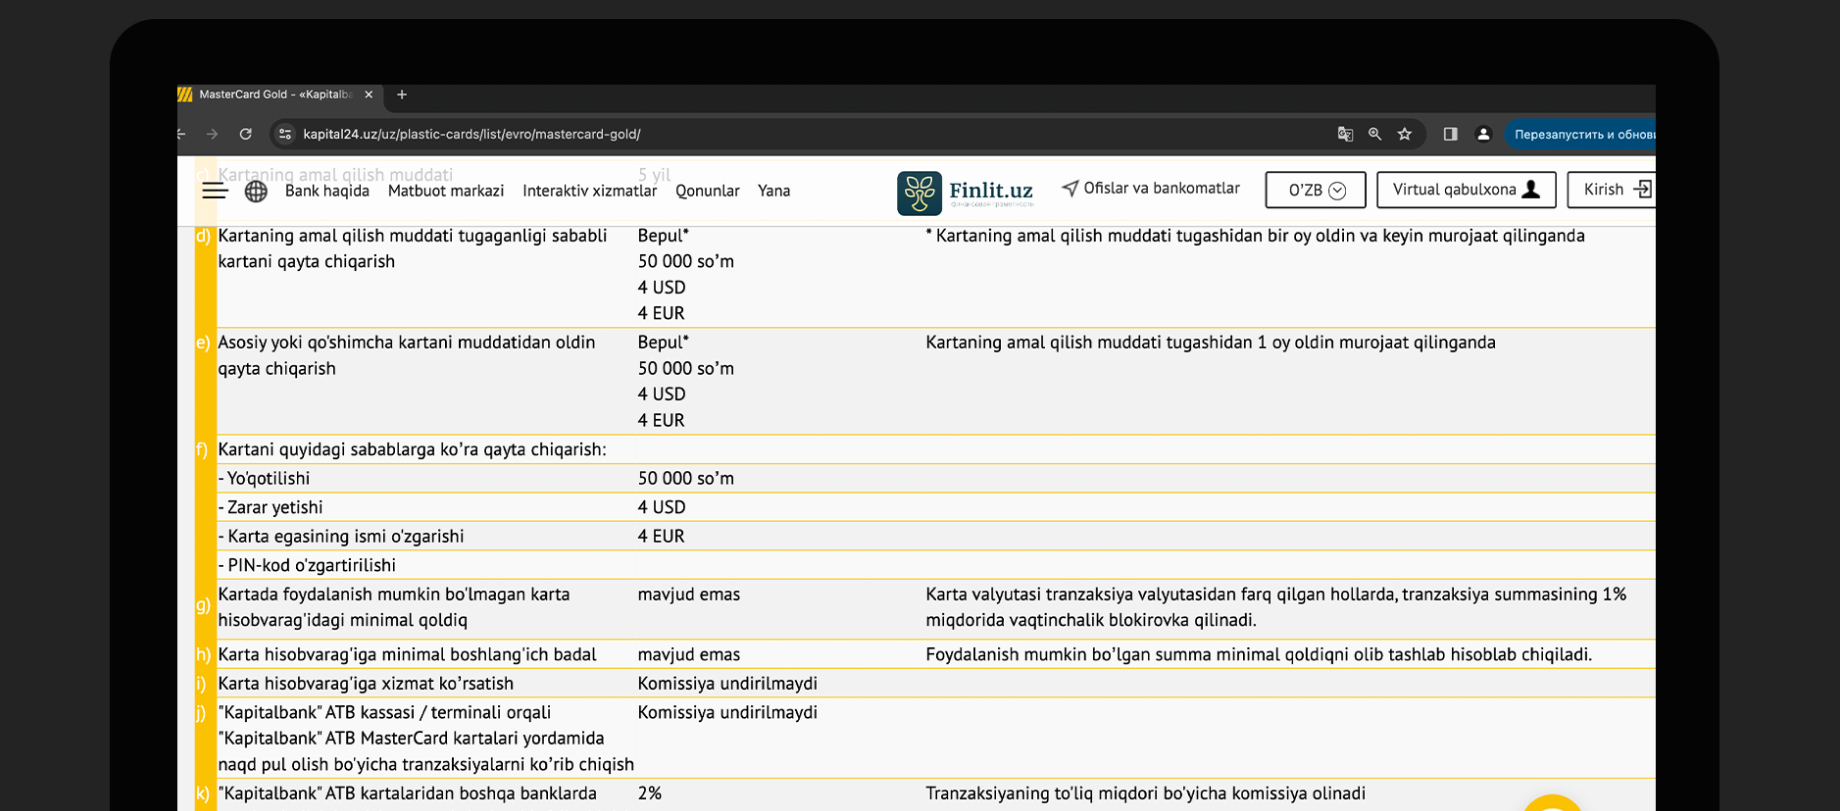Image resolution: width=1840 pixels, height=811 pixels.
Task: Select the MasterCard Gold browser tab
Action: pyautogui.click(x=277, y=95)
